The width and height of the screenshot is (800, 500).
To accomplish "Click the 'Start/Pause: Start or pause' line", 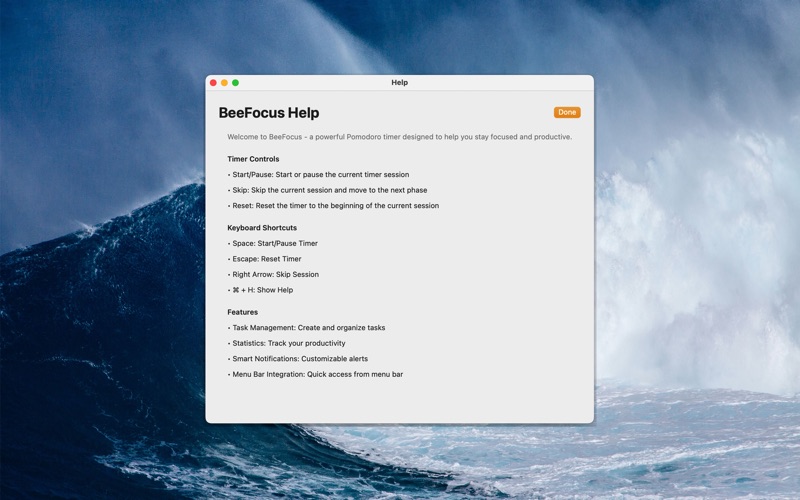I will 318,174.
